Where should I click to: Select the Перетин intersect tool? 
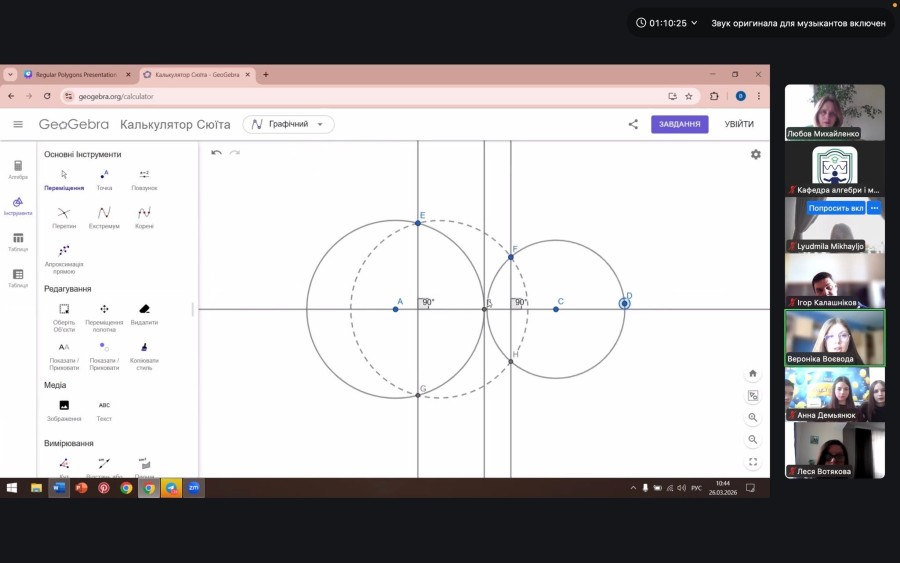(64, 218)
